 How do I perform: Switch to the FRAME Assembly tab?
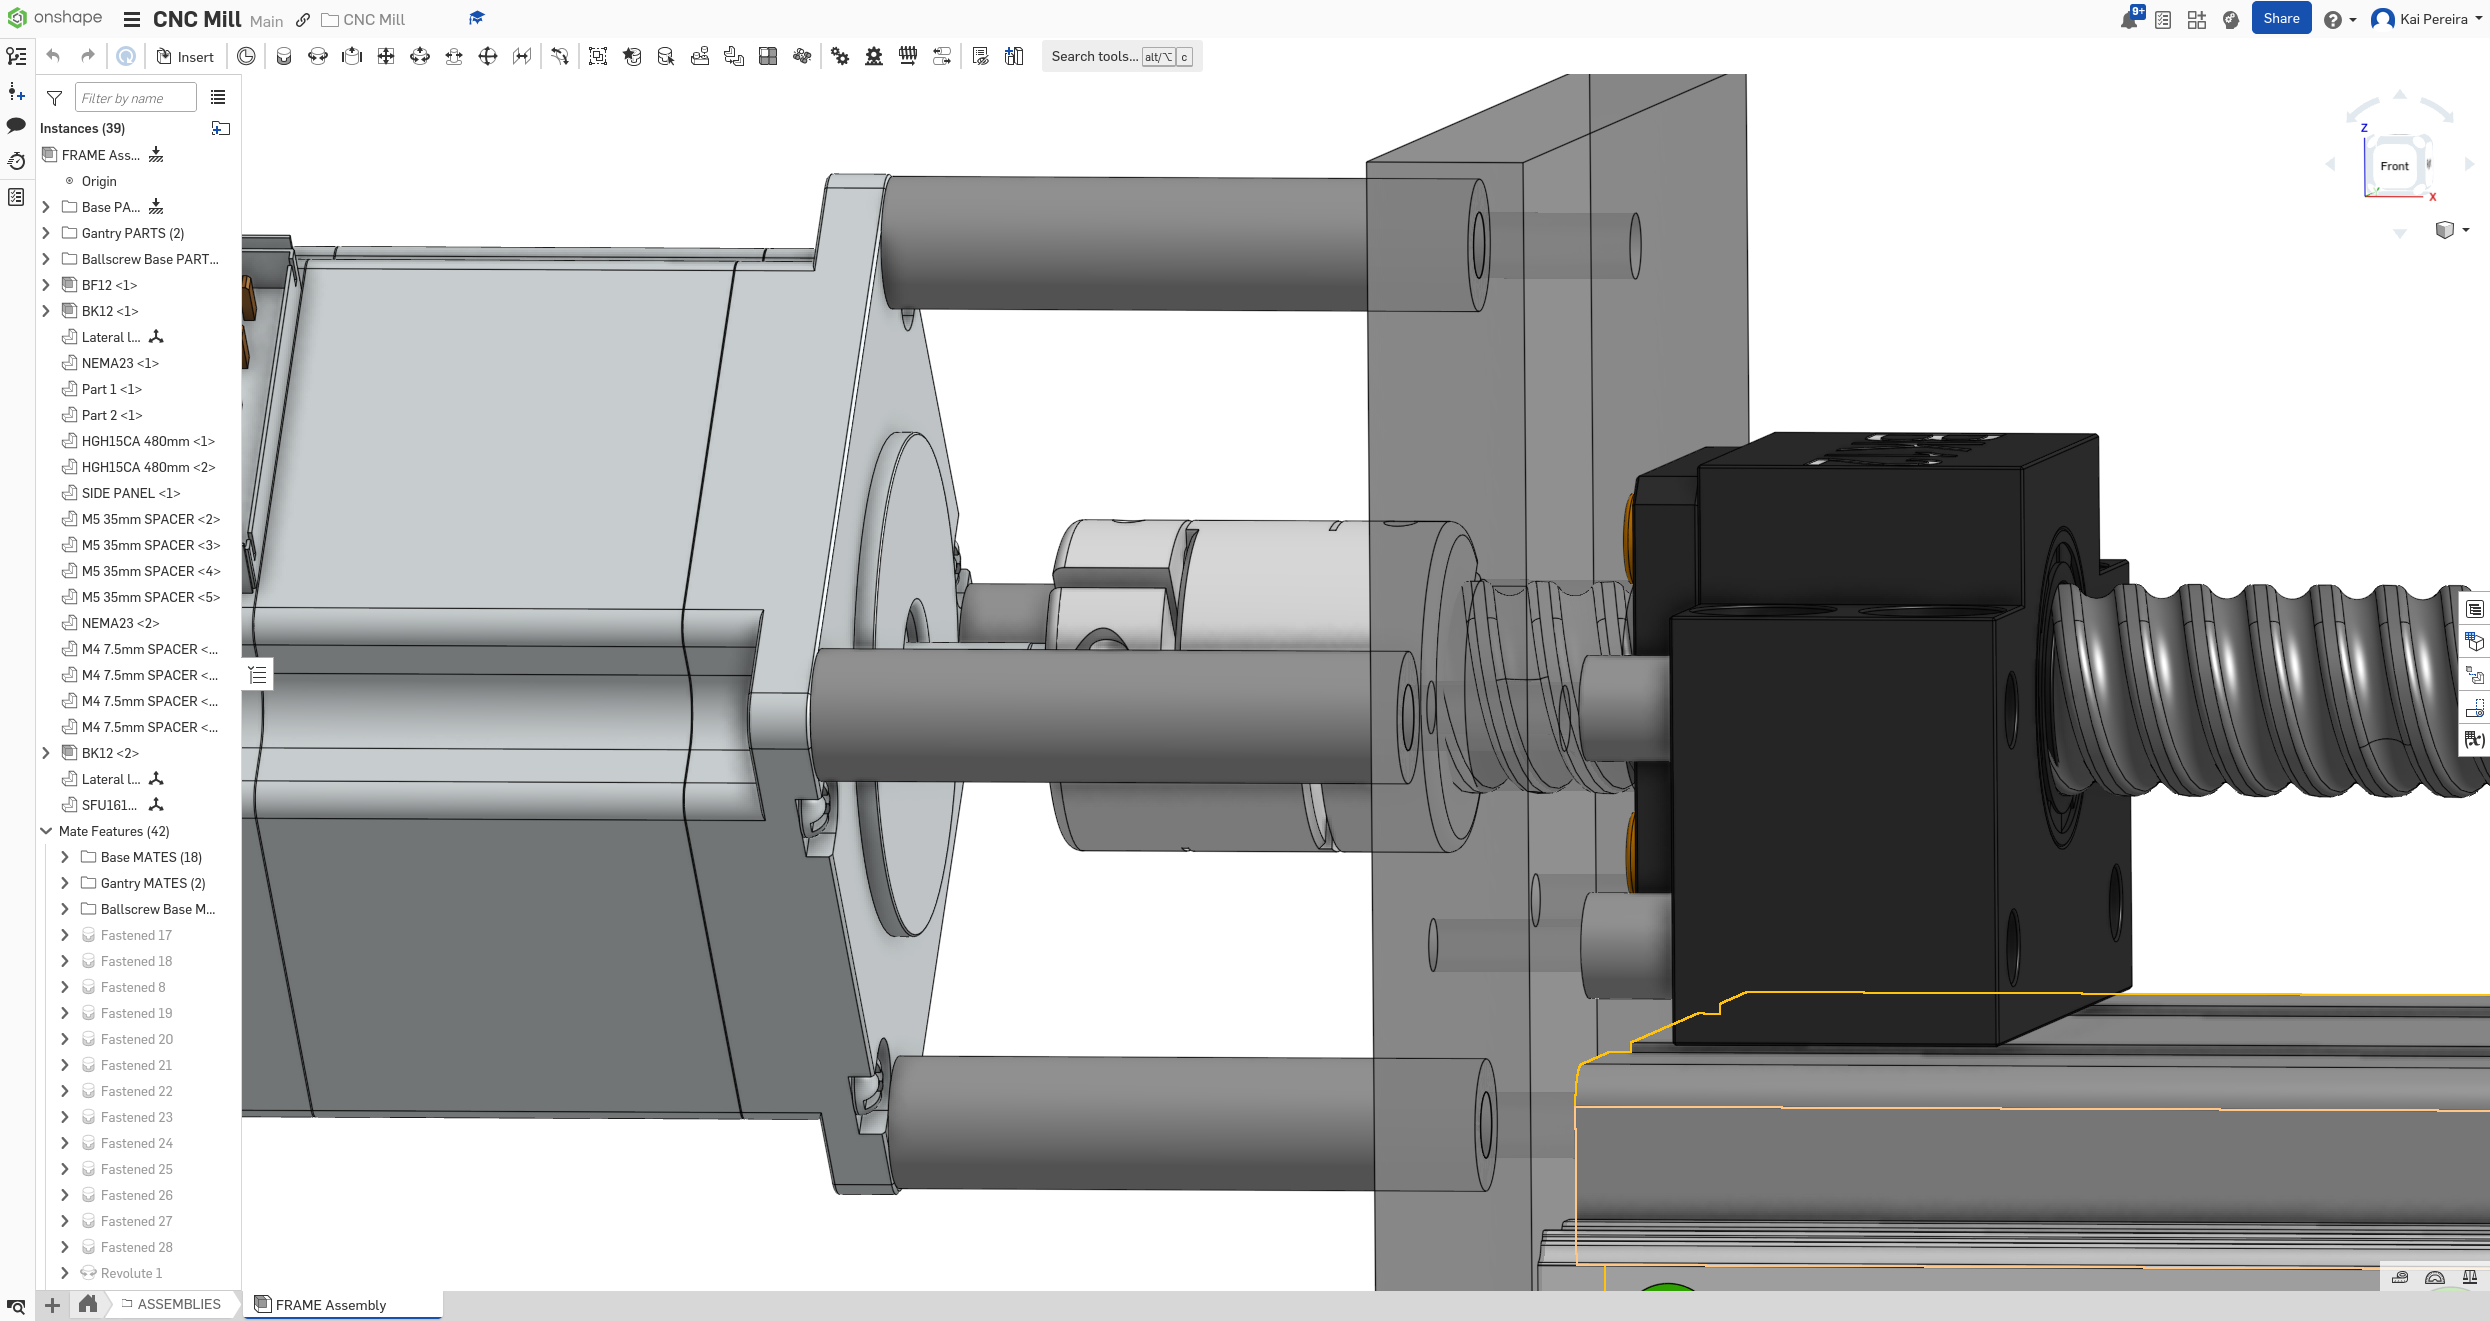click(x=330, y=1305)
